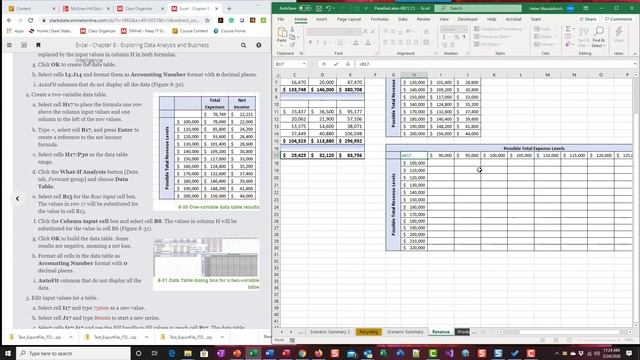Screen dimensions: 640x360
Task: Click the Undo arrow in Excel title bar
Action: coord(328,8)
